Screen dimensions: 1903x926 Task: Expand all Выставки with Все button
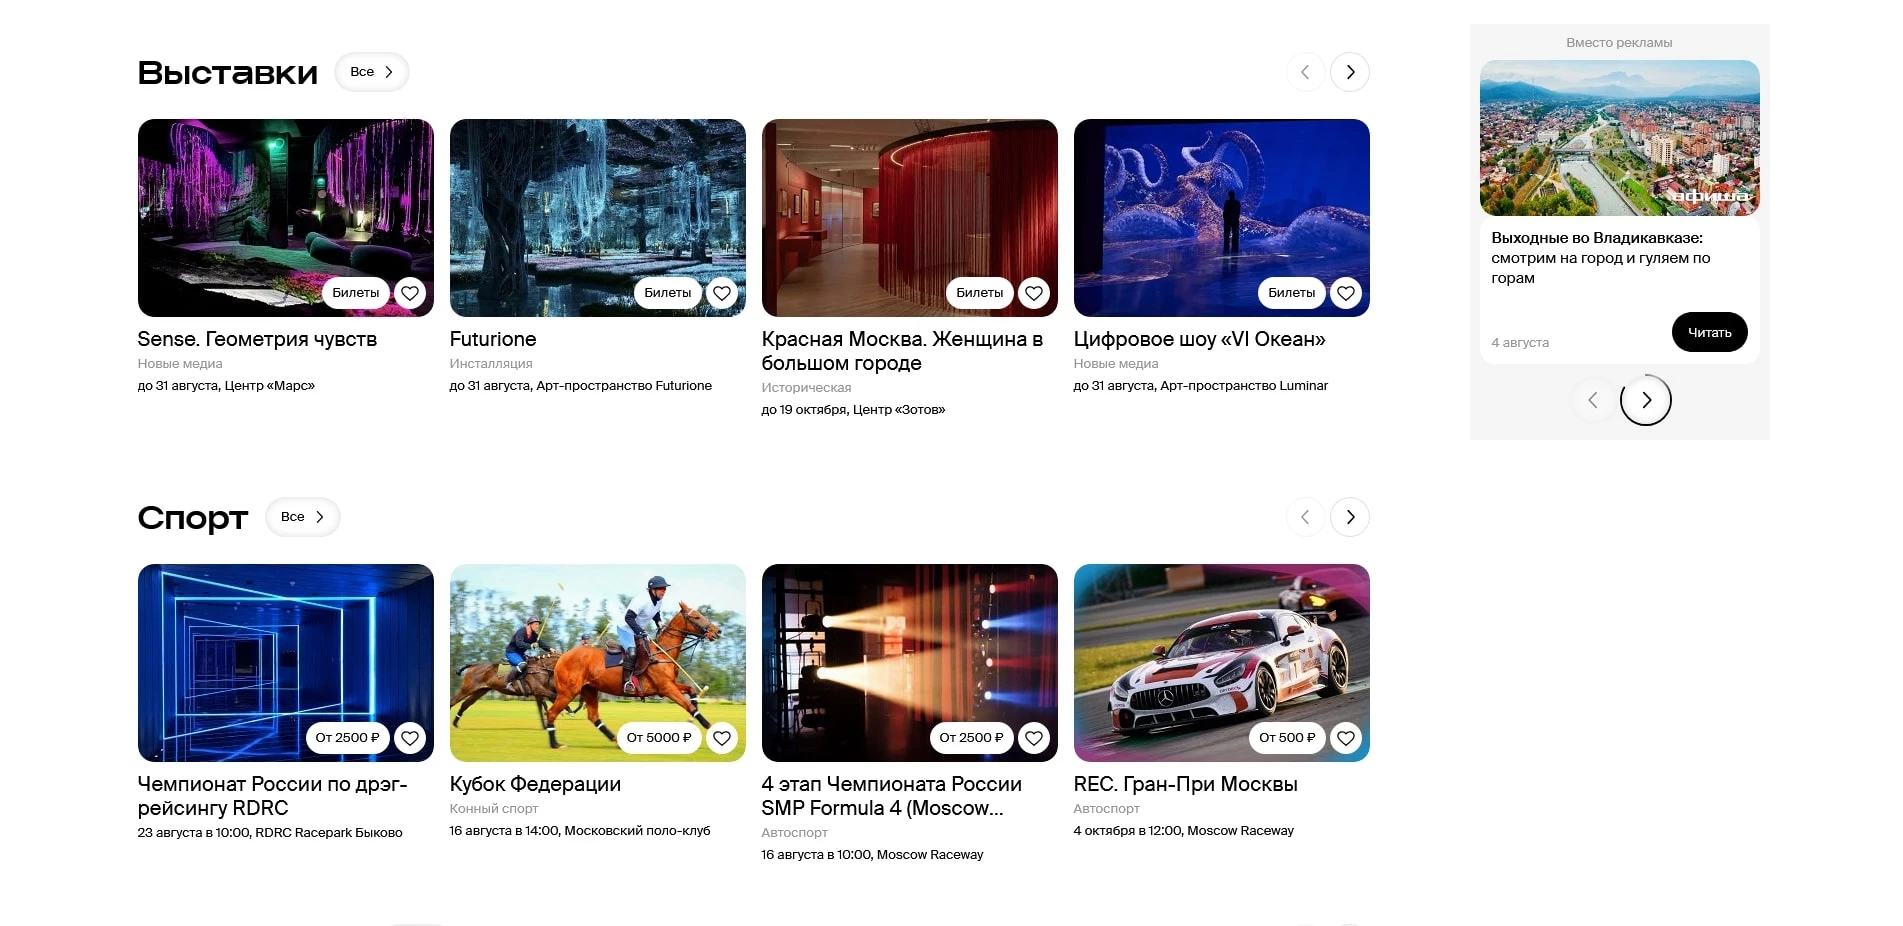click(371, 72)
